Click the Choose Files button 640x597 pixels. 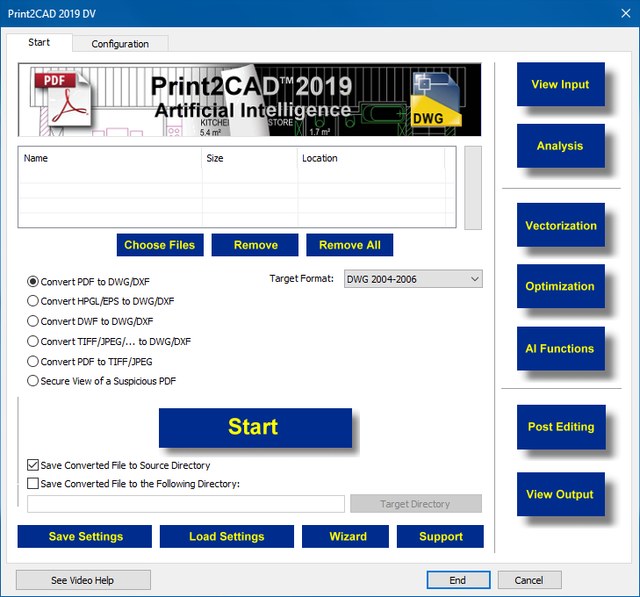pos(159,245)
